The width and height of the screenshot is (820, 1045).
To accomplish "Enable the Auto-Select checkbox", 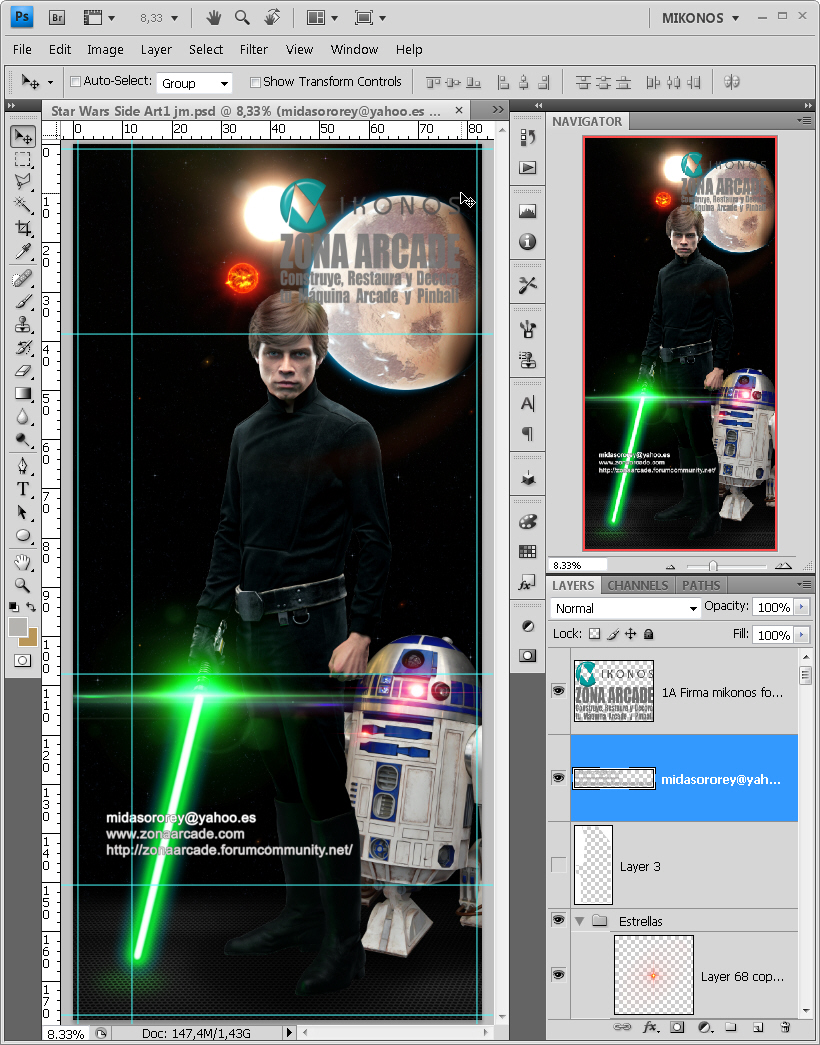I will pyautogui.click(x=75, y=81).
